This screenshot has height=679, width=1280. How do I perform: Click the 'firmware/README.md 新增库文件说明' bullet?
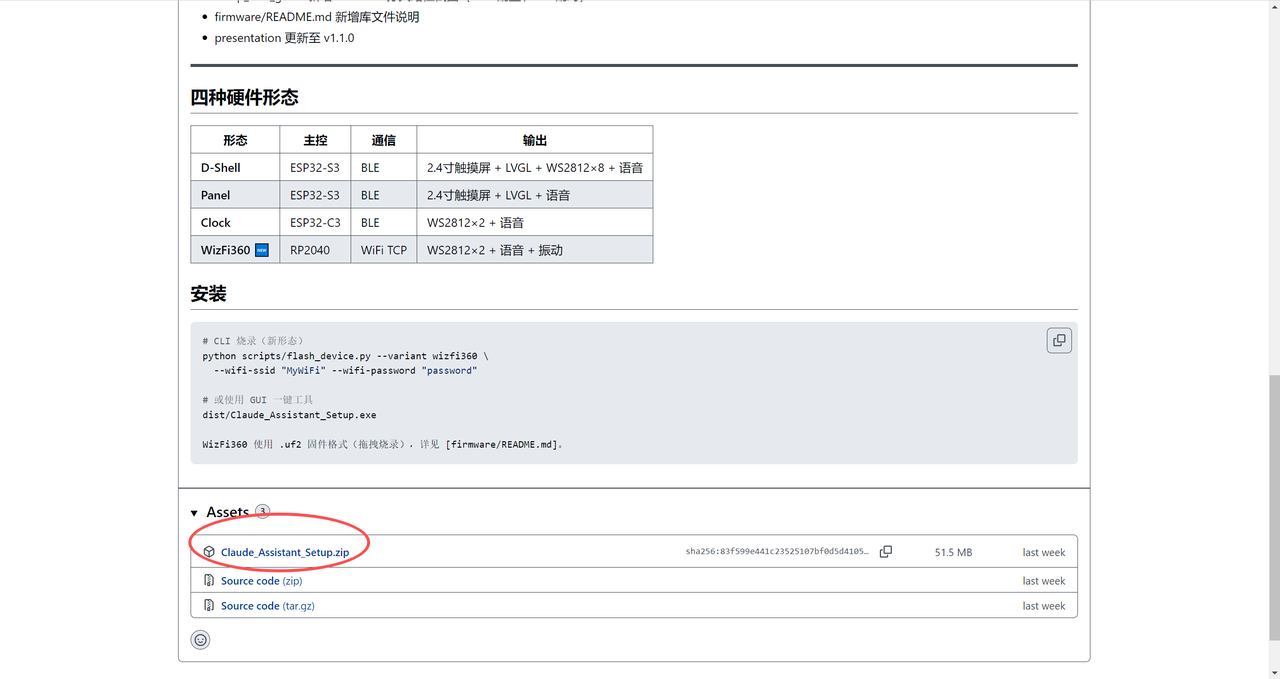tap(317, 17)
